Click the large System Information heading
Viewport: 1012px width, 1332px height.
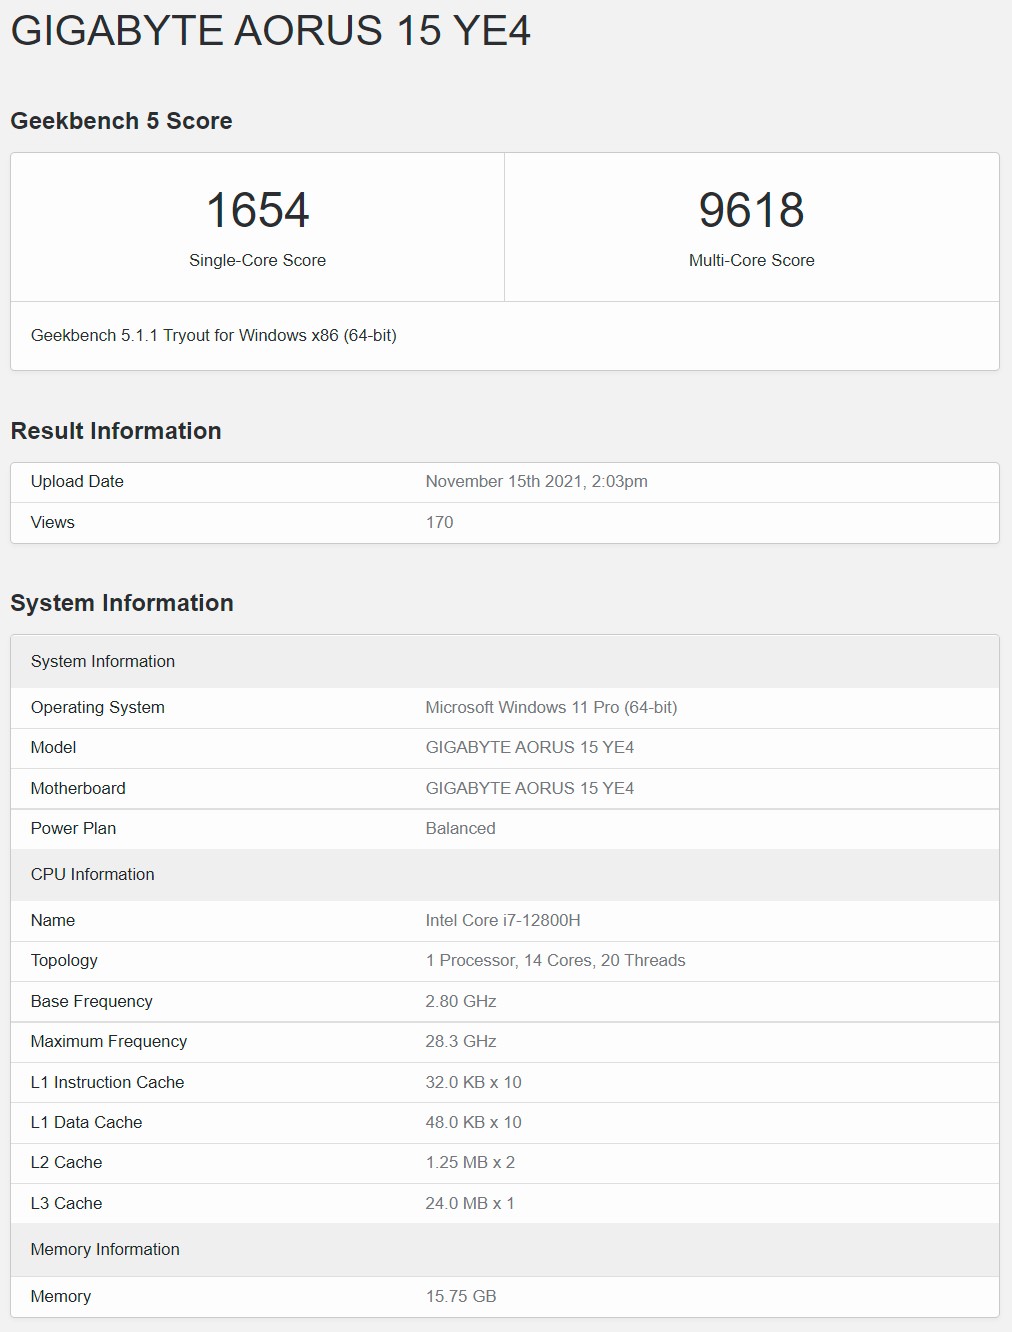coord(122,603)
